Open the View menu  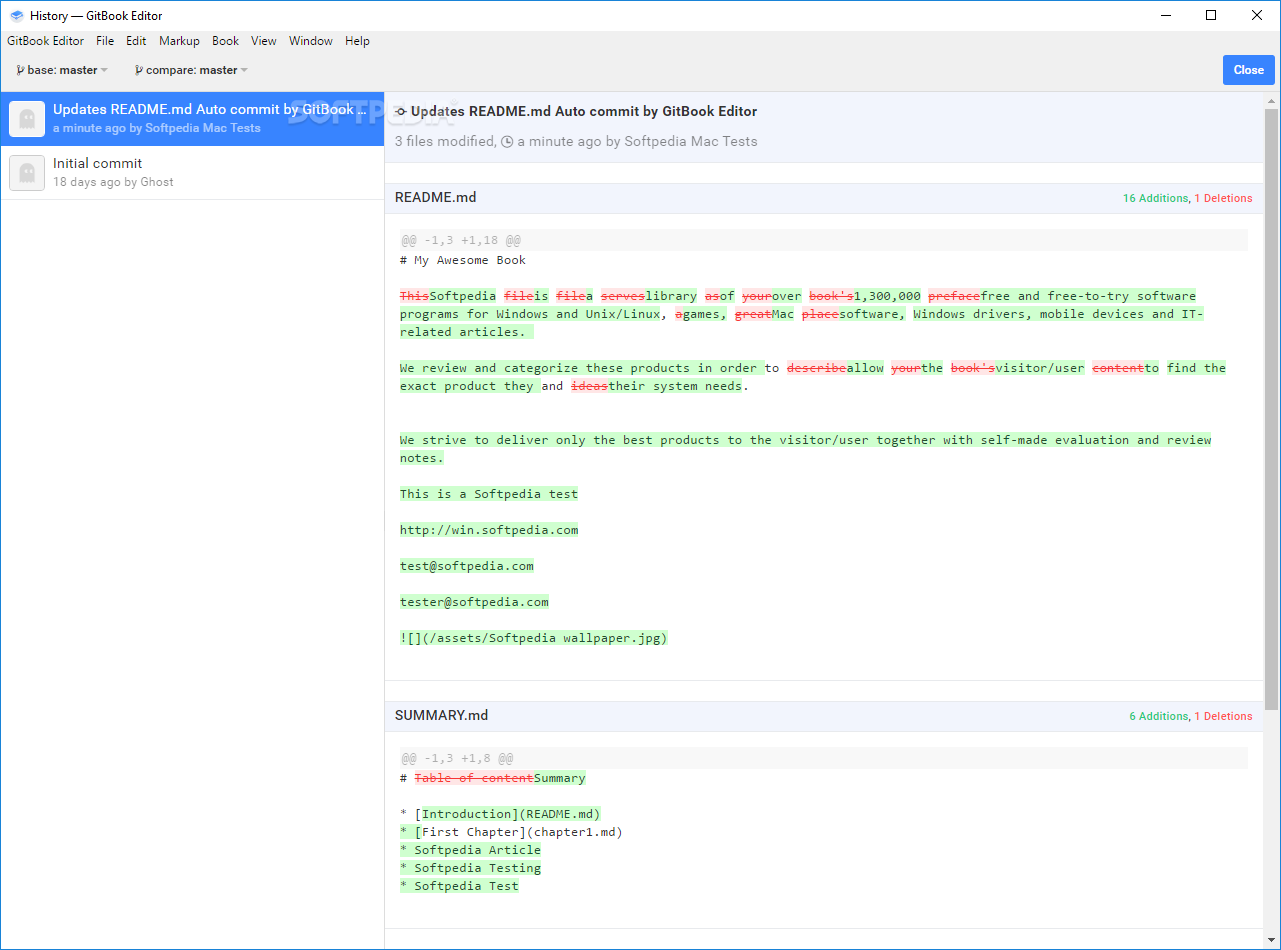pyautogui.click(x=264, y=41)
